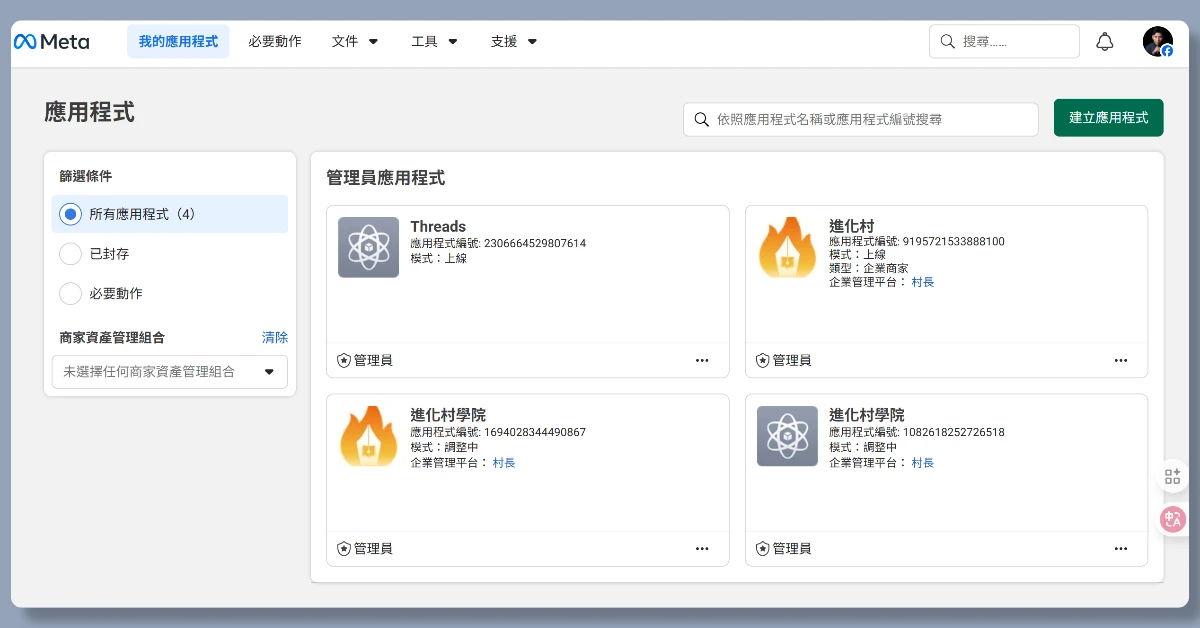Go to the 我的應用程式 tab
This screenshot has width=1200, height=628.
tap(178, 42)
